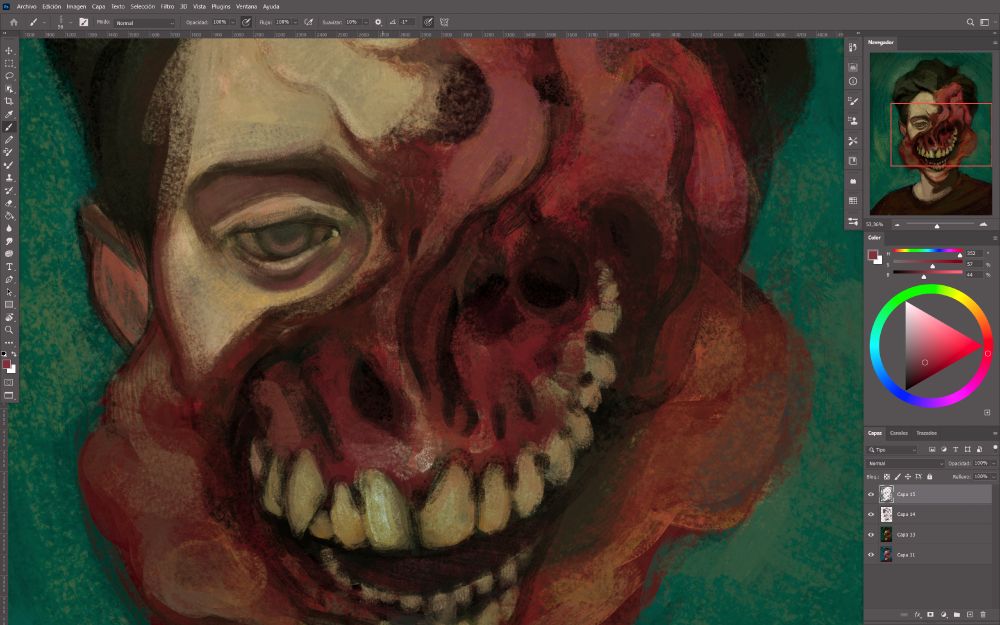This screenshot has height=625, width=1000.
Task: Open the Brush Settings panel in the dock
Action: [x=853, y=101]
